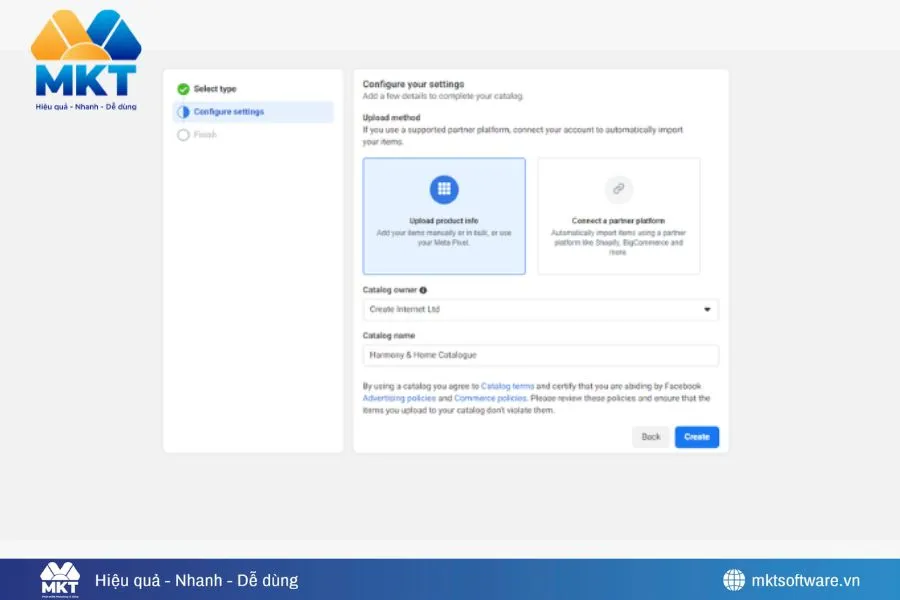
Task: Click the Back button
Action: tap(650, 437)
